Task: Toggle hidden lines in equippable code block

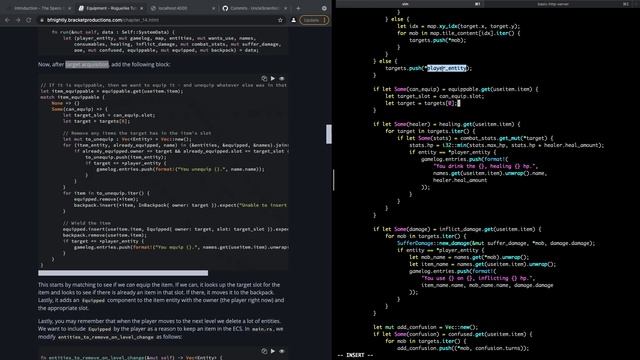Action: [282, 78]
